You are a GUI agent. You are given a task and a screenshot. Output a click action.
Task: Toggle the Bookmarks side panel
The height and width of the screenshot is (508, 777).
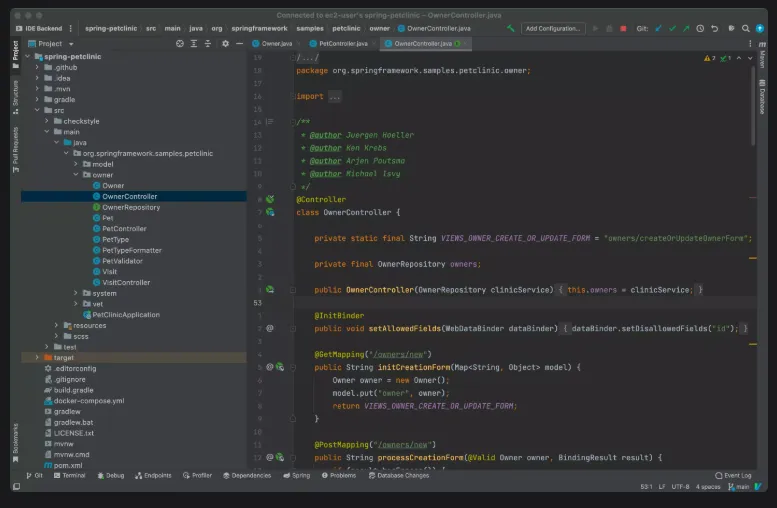click(x=15, y=443)
